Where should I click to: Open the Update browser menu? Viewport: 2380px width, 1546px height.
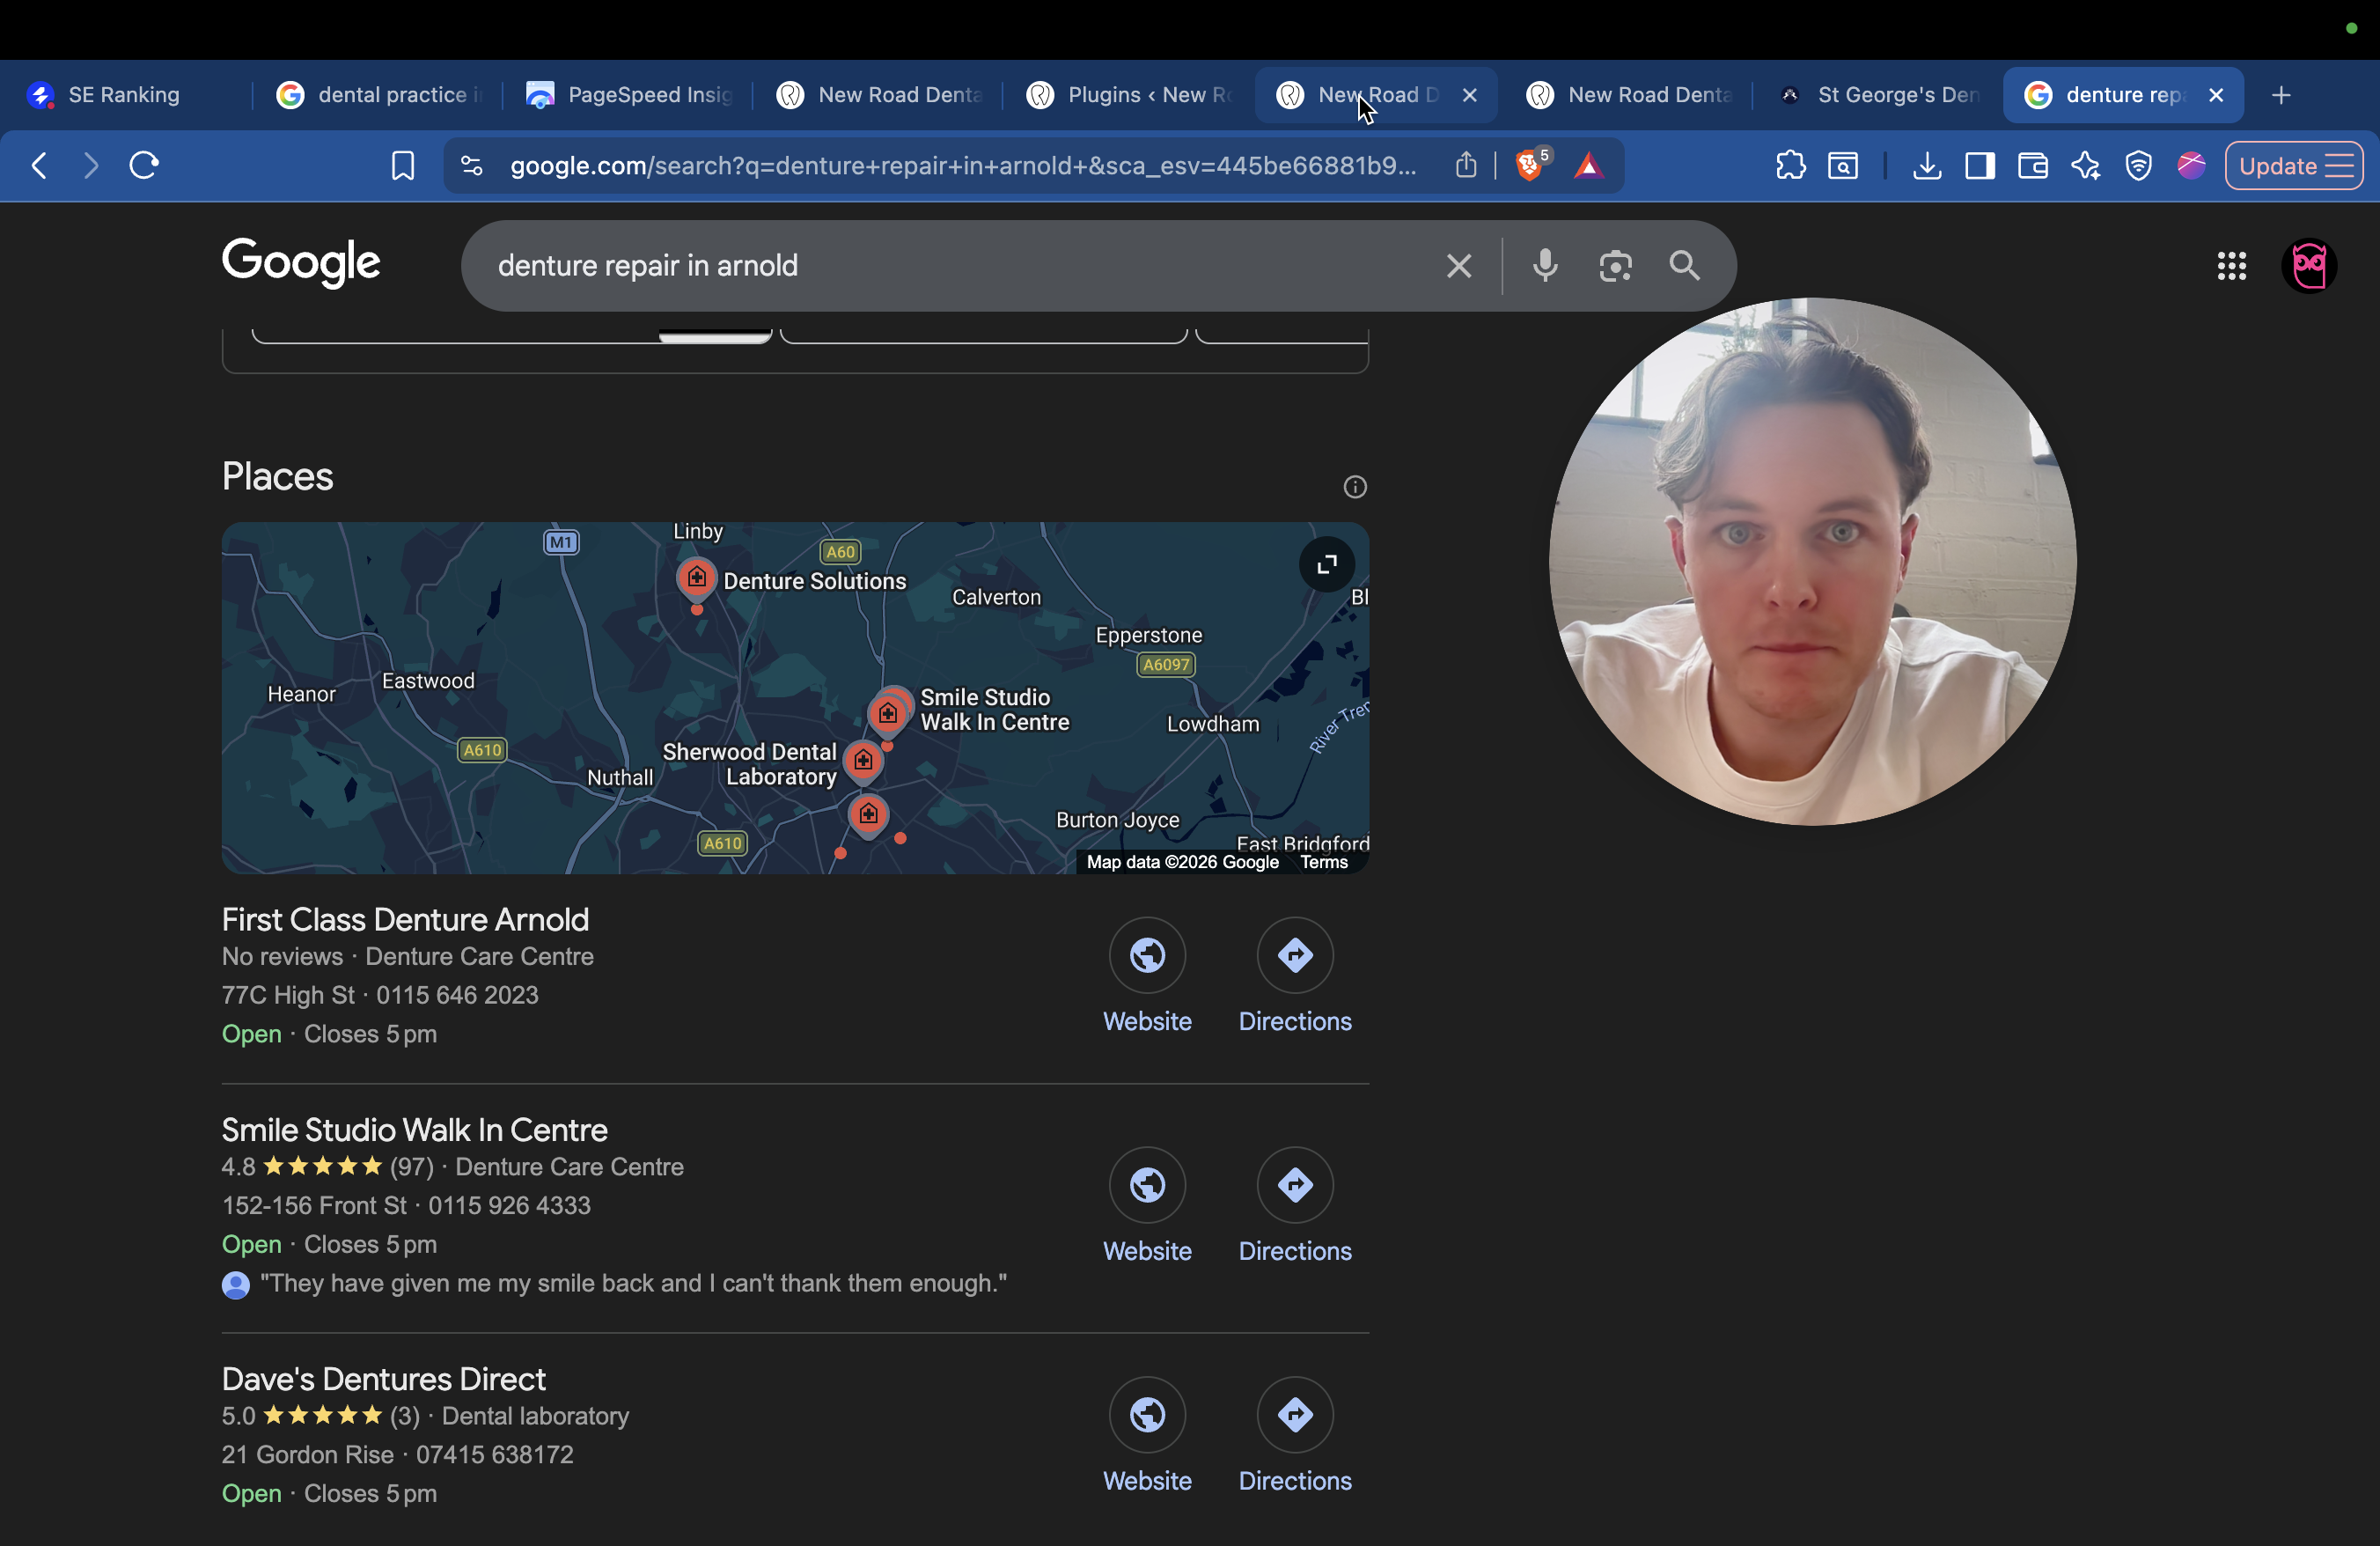pos(2294,165)
